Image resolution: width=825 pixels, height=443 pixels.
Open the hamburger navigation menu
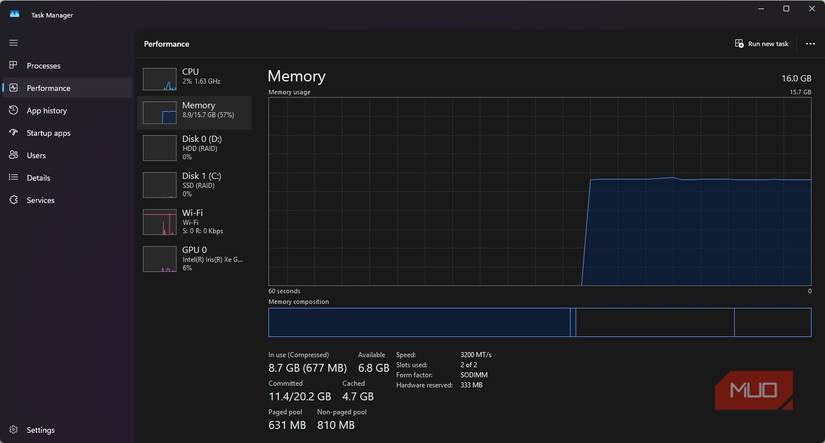point(14,43)
